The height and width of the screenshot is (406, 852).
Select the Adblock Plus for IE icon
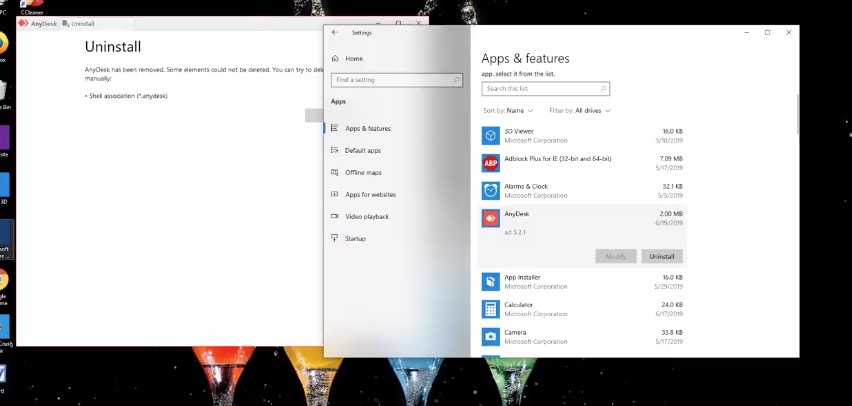[491, 163]
